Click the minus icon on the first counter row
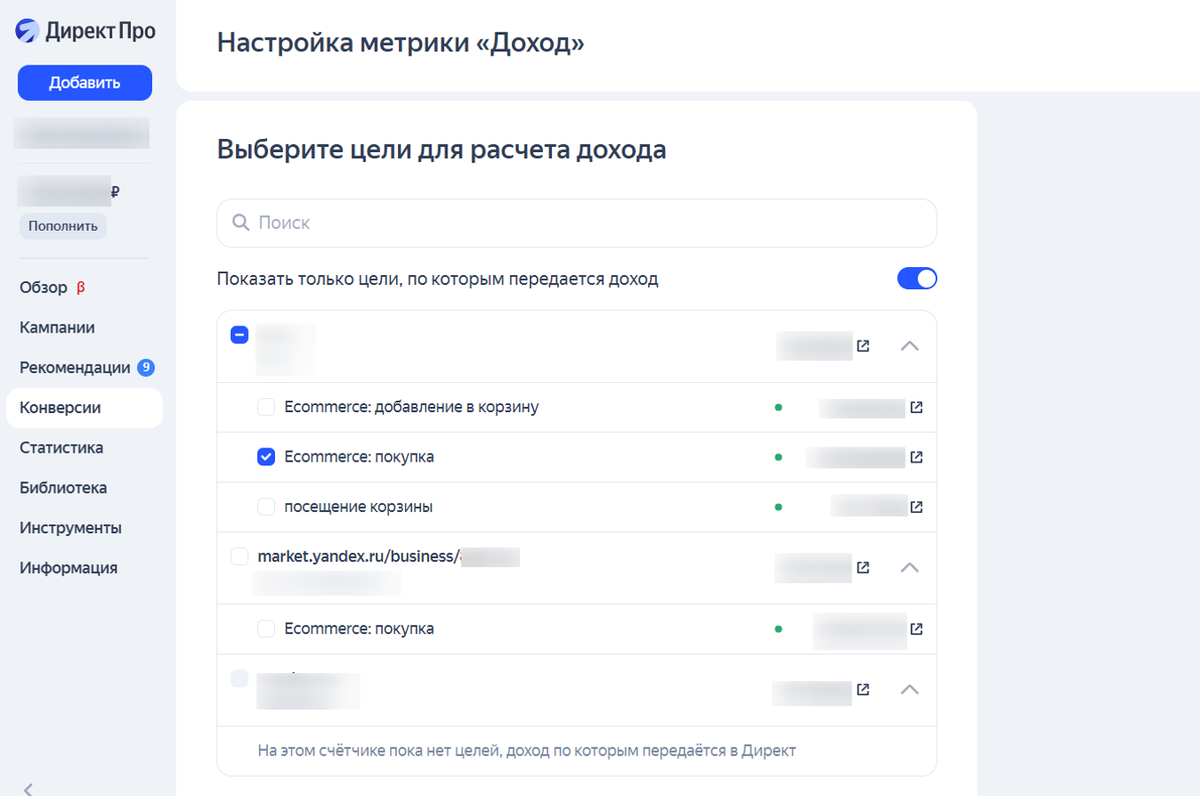 pyautogui.click(x=239, y=335)
